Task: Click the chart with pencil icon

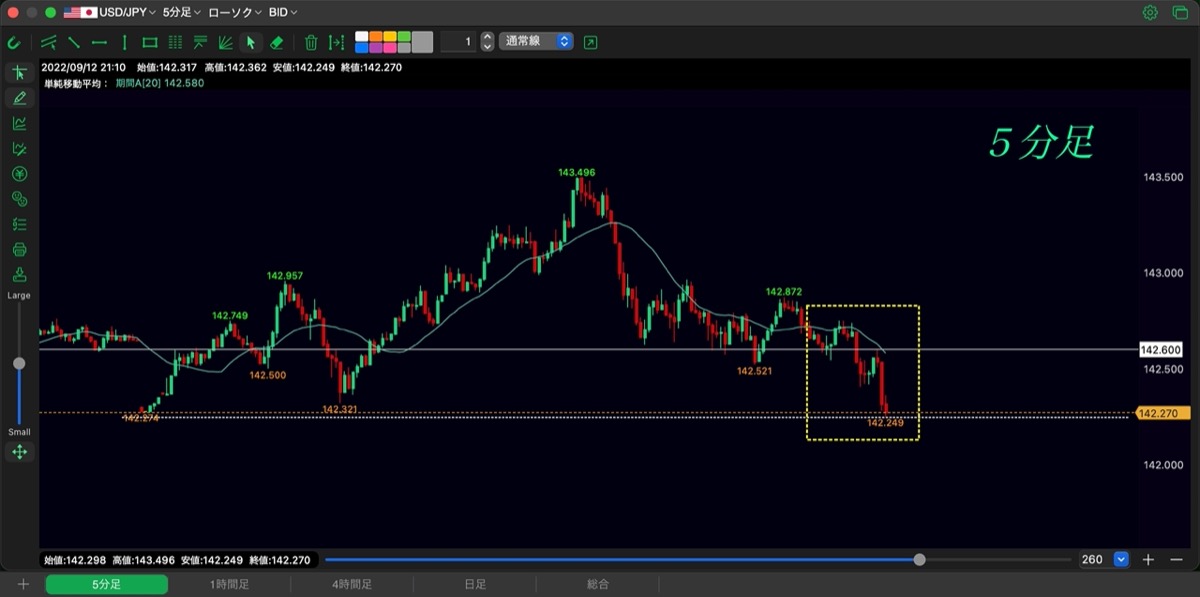Action: (19, 149)
